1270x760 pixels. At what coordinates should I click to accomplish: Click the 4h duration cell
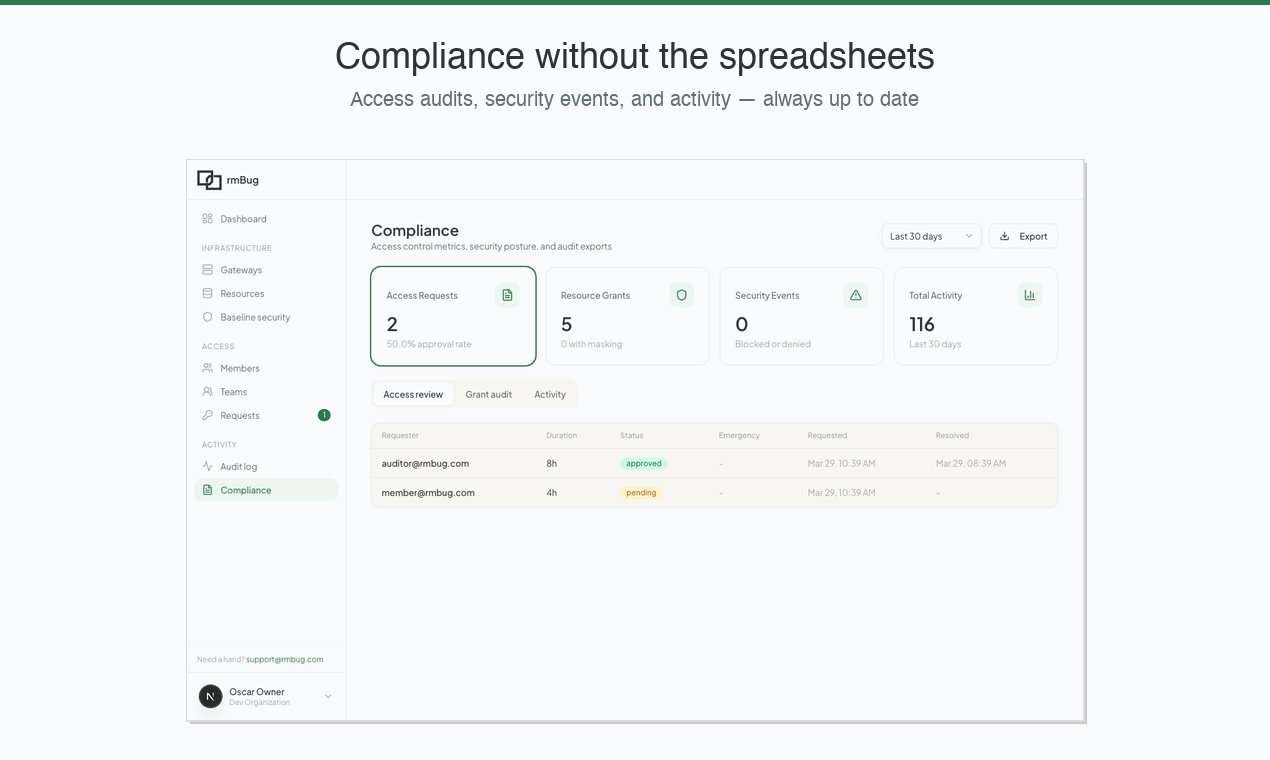point(551,493)
